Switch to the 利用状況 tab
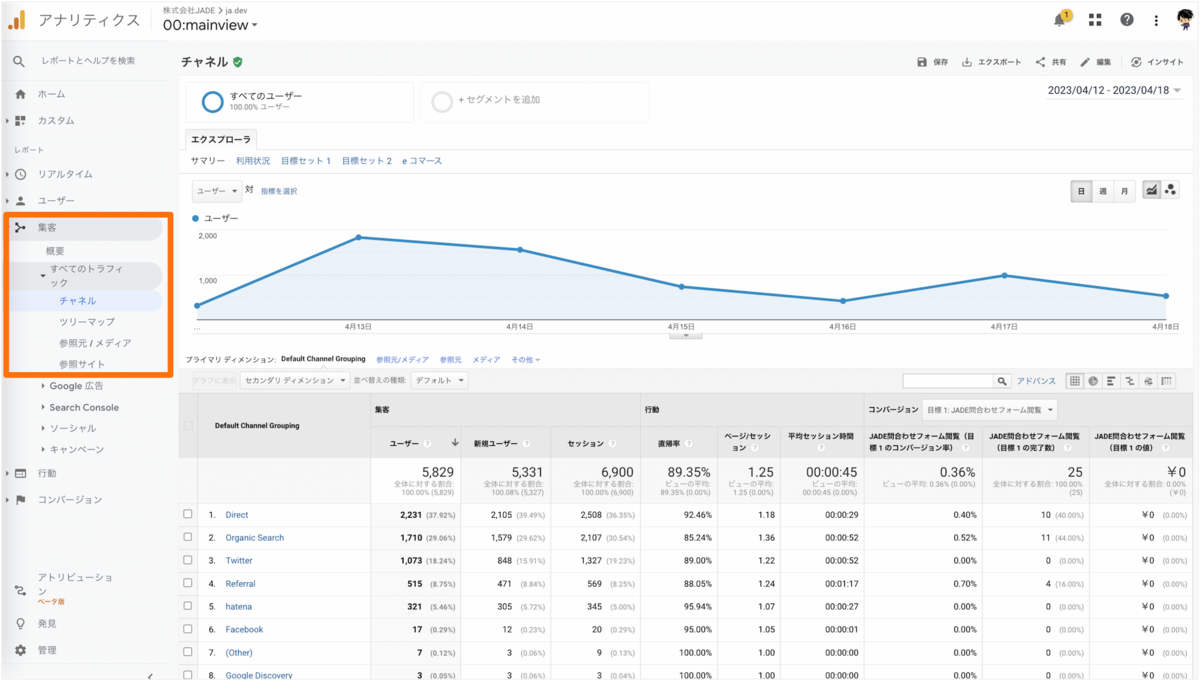The width and height of the screenshot is (1200, 681). click(x=253, y=161)
